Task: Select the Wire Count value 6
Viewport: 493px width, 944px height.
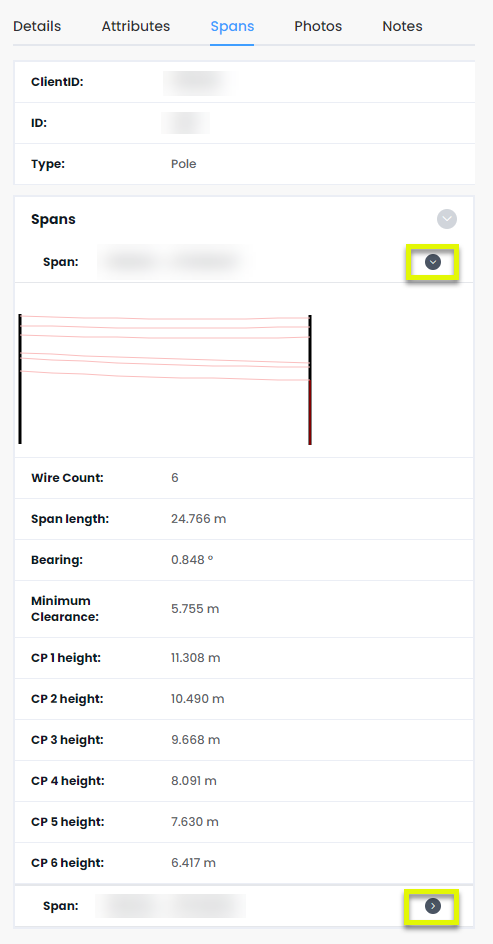Action: pyautogui.click(x=175, y=478)
